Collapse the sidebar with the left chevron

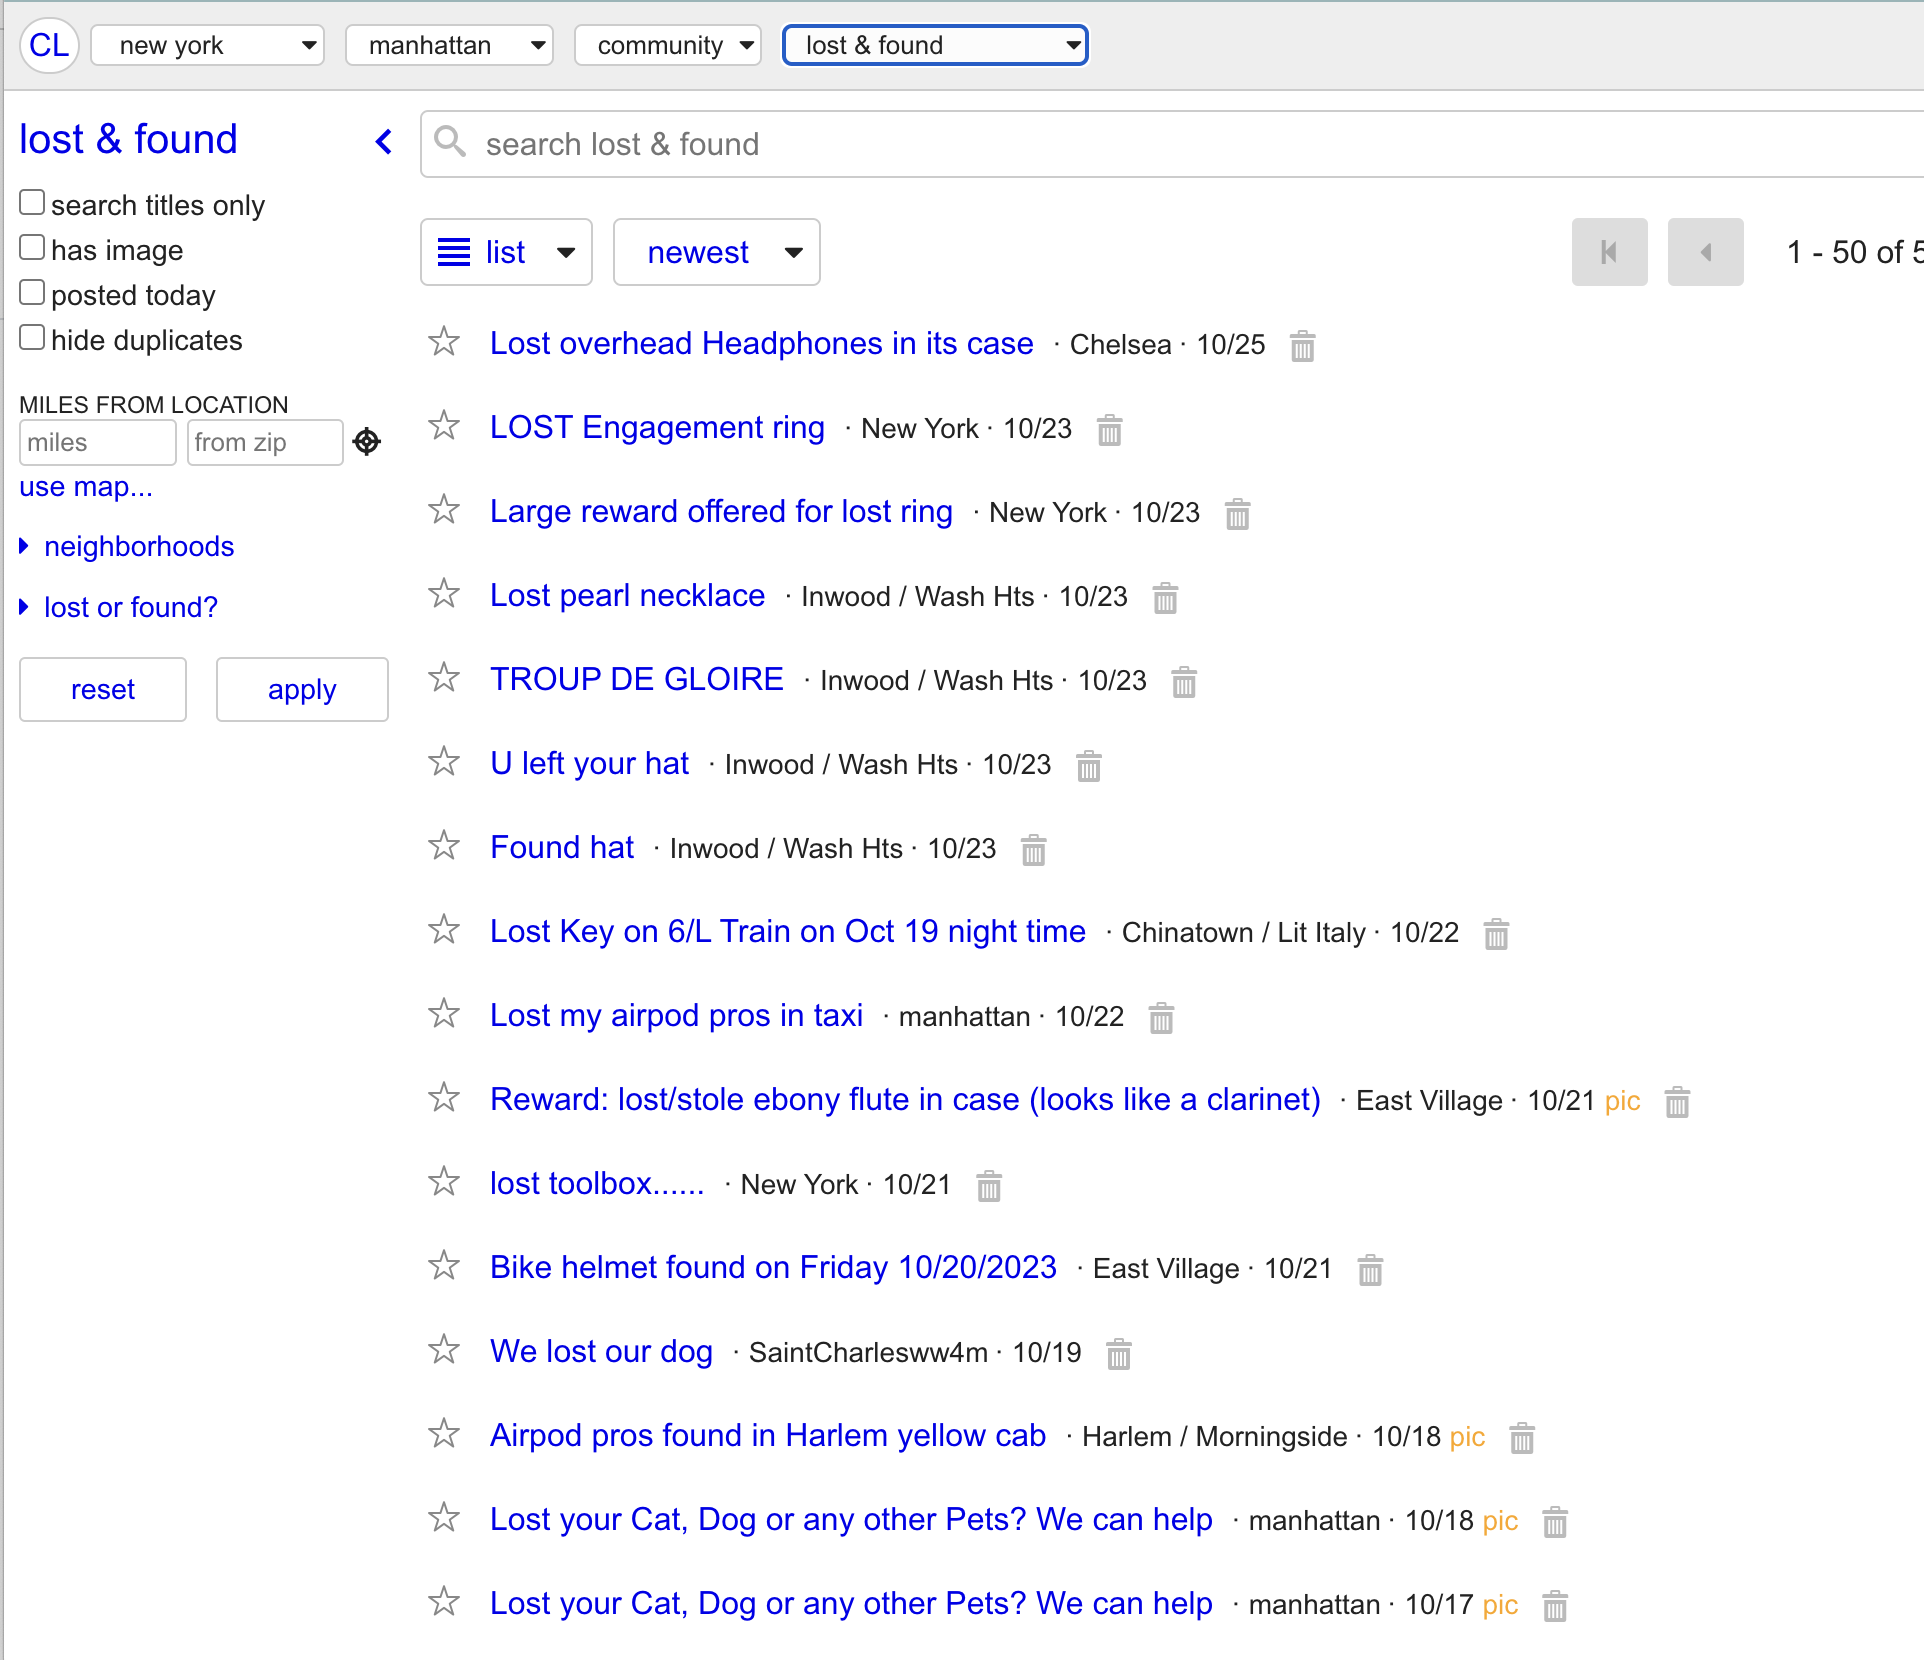click(384, 142)
